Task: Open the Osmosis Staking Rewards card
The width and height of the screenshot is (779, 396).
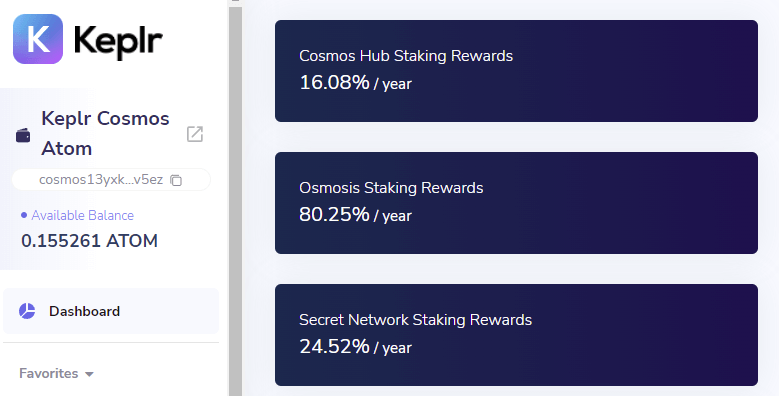Action: pos(516,203)
